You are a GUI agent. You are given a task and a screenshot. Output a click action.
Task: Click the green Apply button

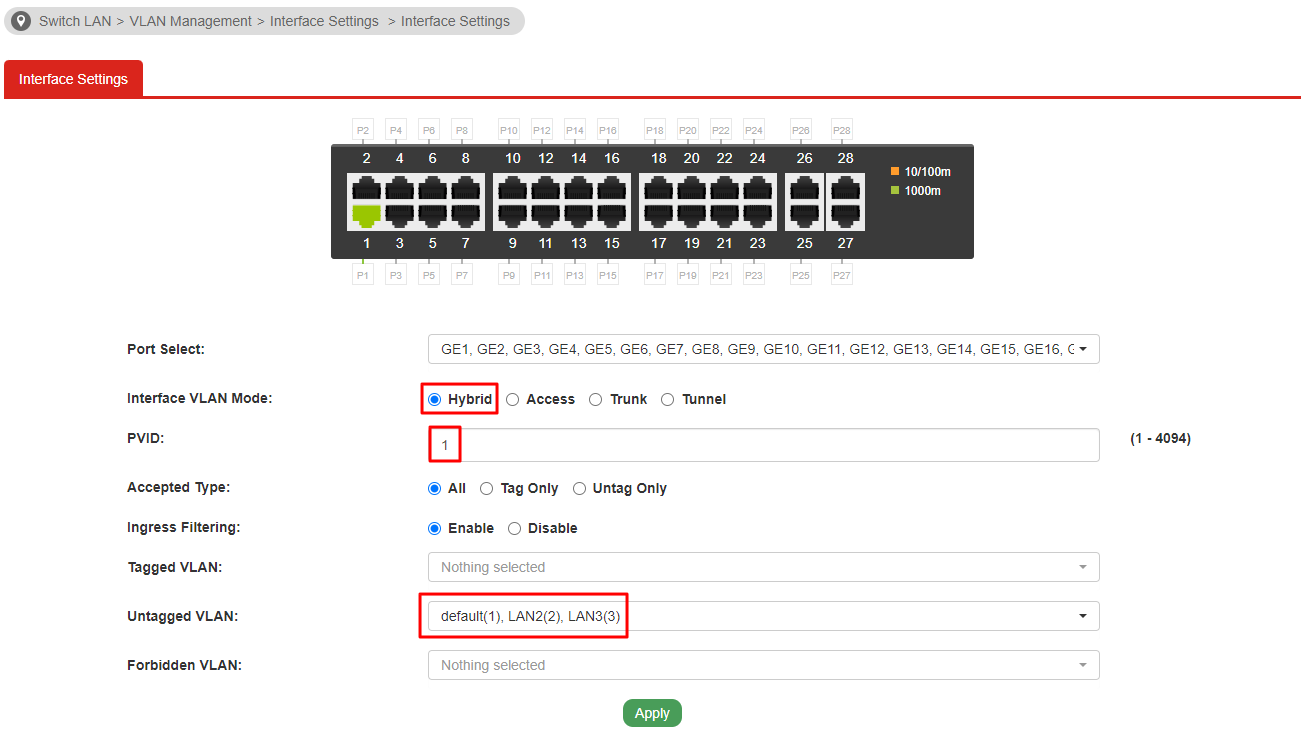tap(652, 713)
